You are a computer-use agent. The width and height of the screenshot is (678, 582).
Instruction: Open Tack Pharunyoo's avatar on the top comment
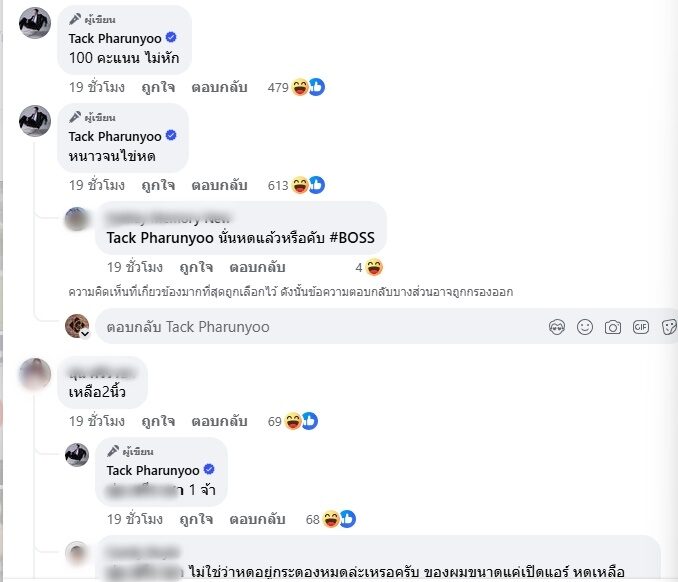point(35,23)
